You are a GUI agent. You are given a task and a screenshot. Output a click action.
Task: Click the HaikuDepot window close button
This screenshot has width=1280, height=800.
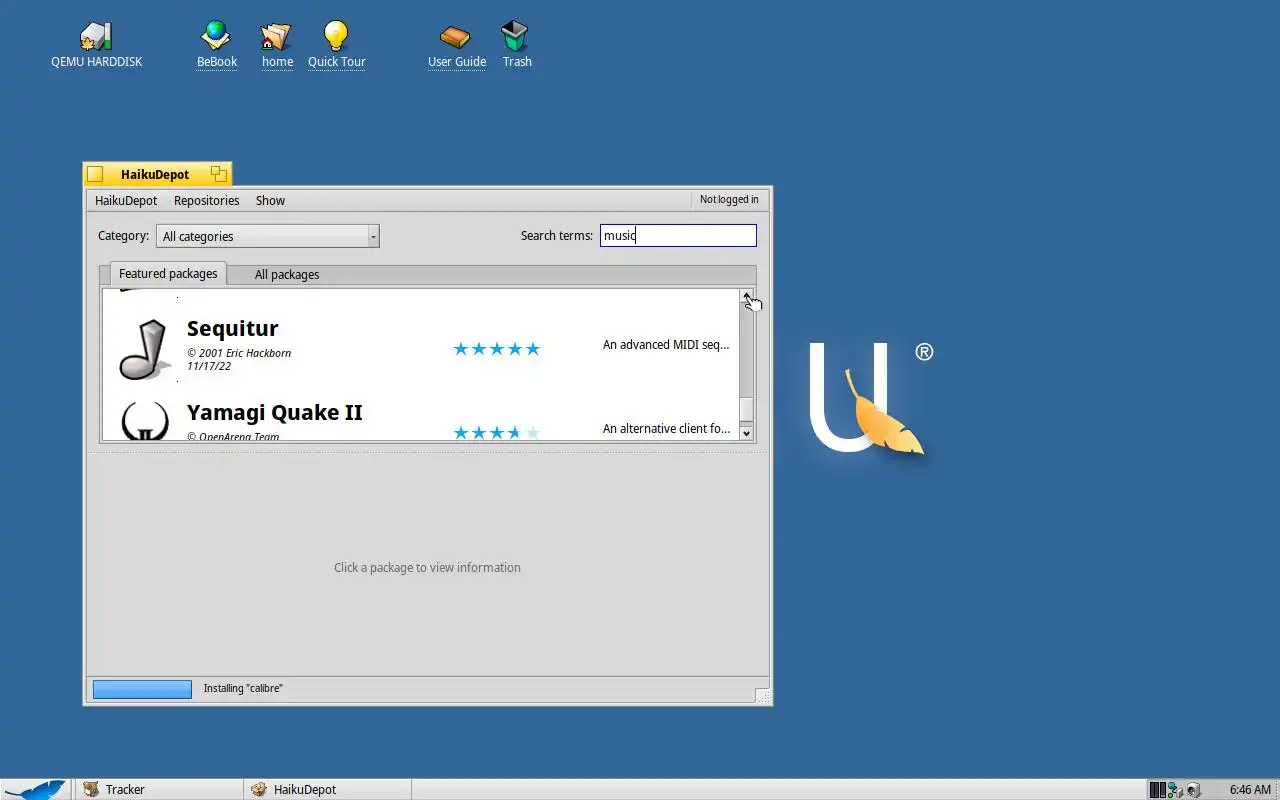[95, 174]
